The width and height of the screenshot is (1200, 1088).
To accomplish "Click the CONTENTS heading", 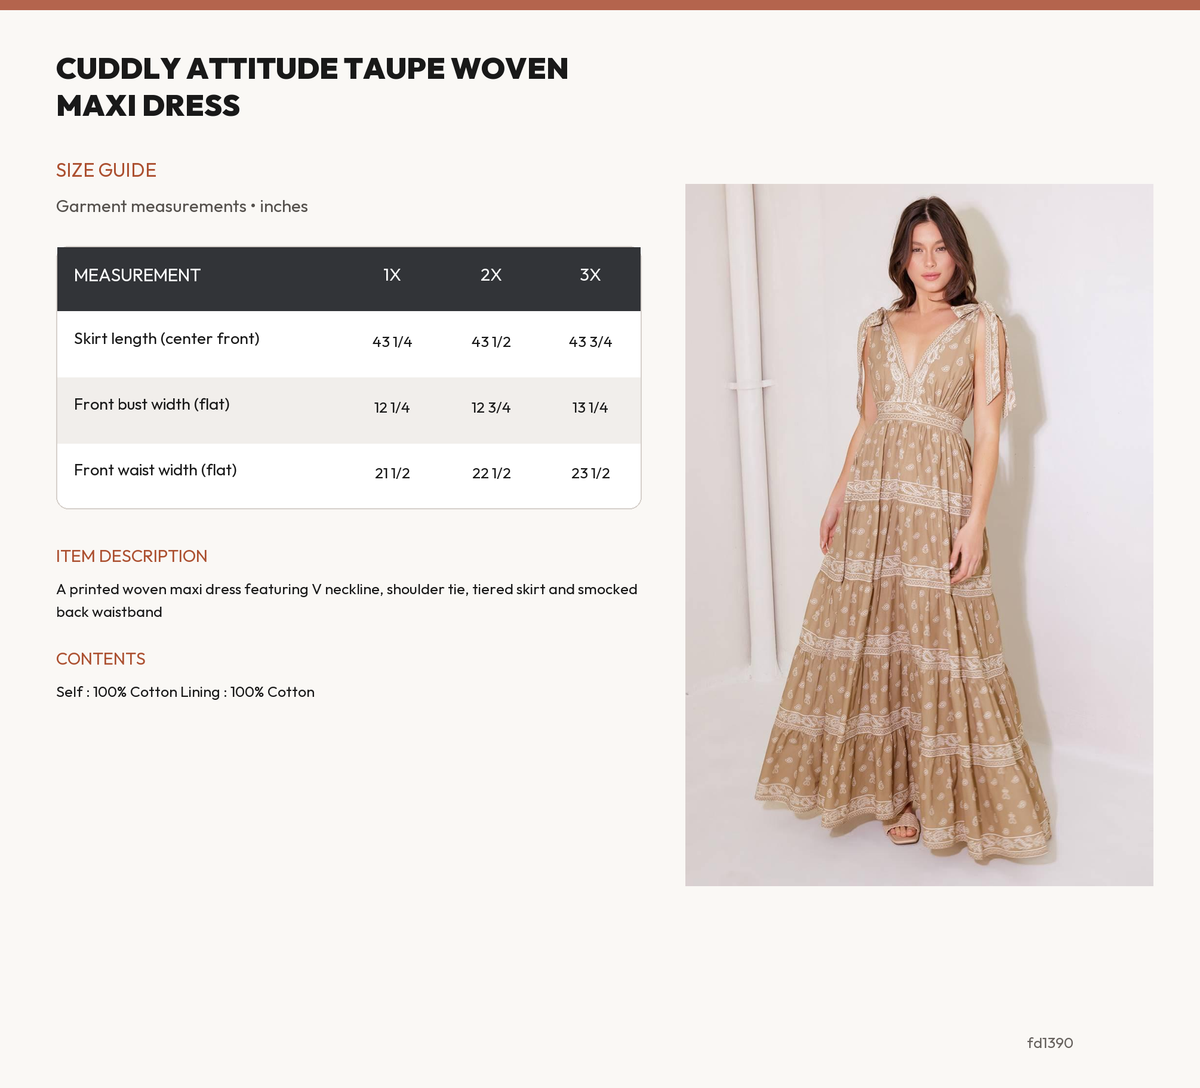I will (101, 659).
